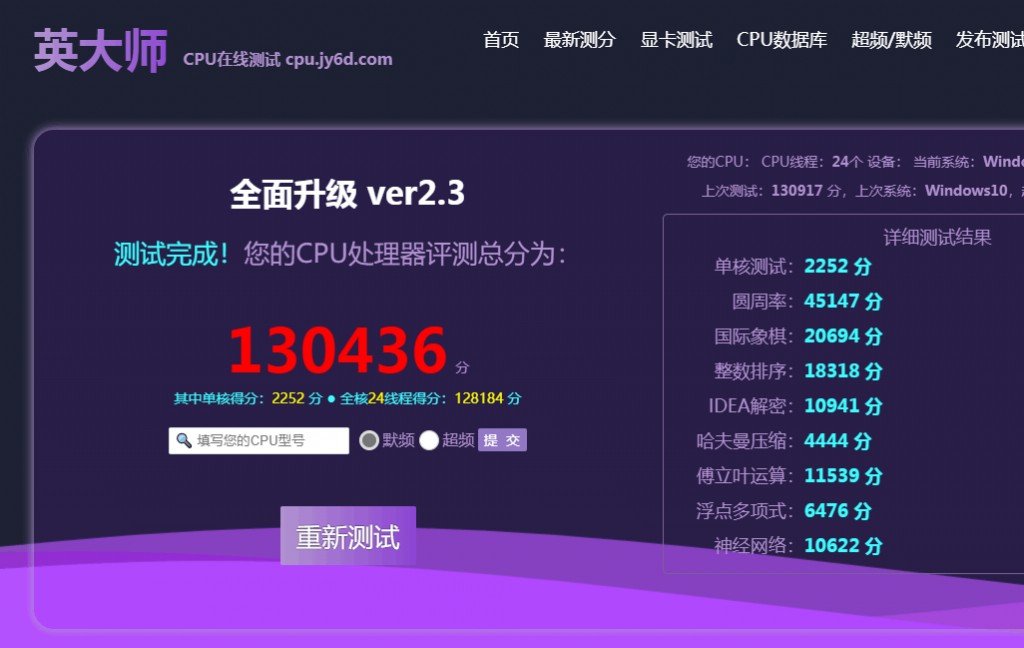
Task: Open the CPU数据库 menu item
Action: [782, 40]
